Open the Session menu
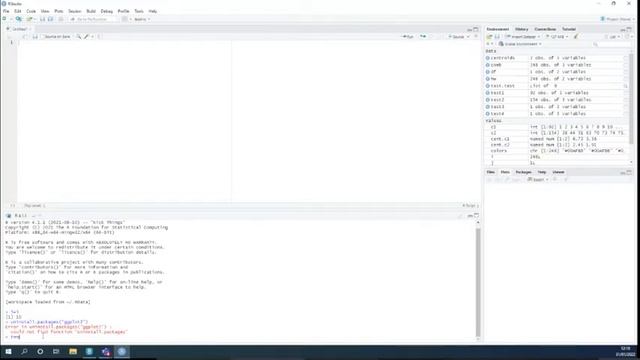Screen dimensions: 640x360 (x=75, y=11)
